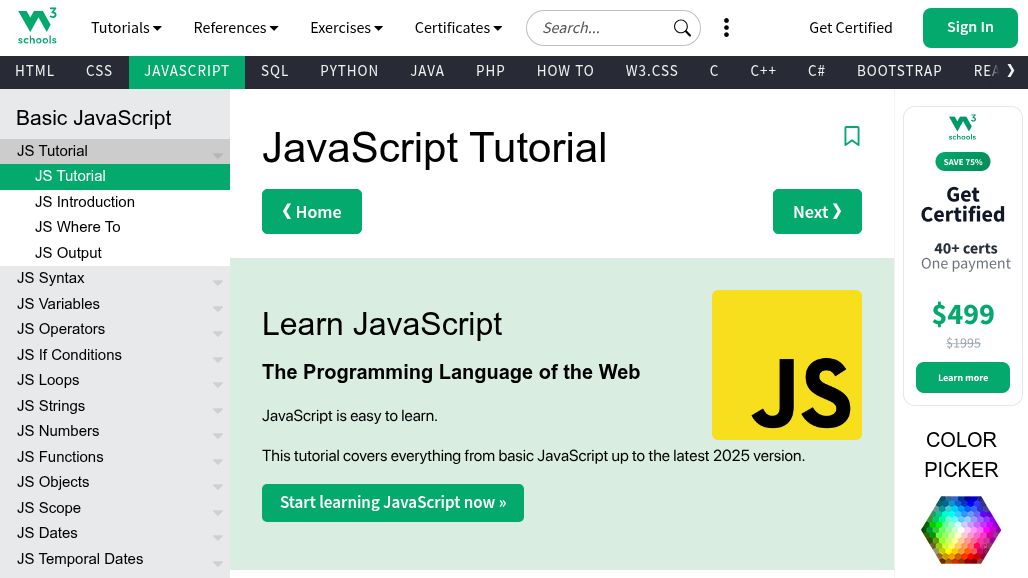Click the W3Schools logo in the ad card
This screenshot has height=578, width=1028.
pyautogui.click(x=962, y=127)
